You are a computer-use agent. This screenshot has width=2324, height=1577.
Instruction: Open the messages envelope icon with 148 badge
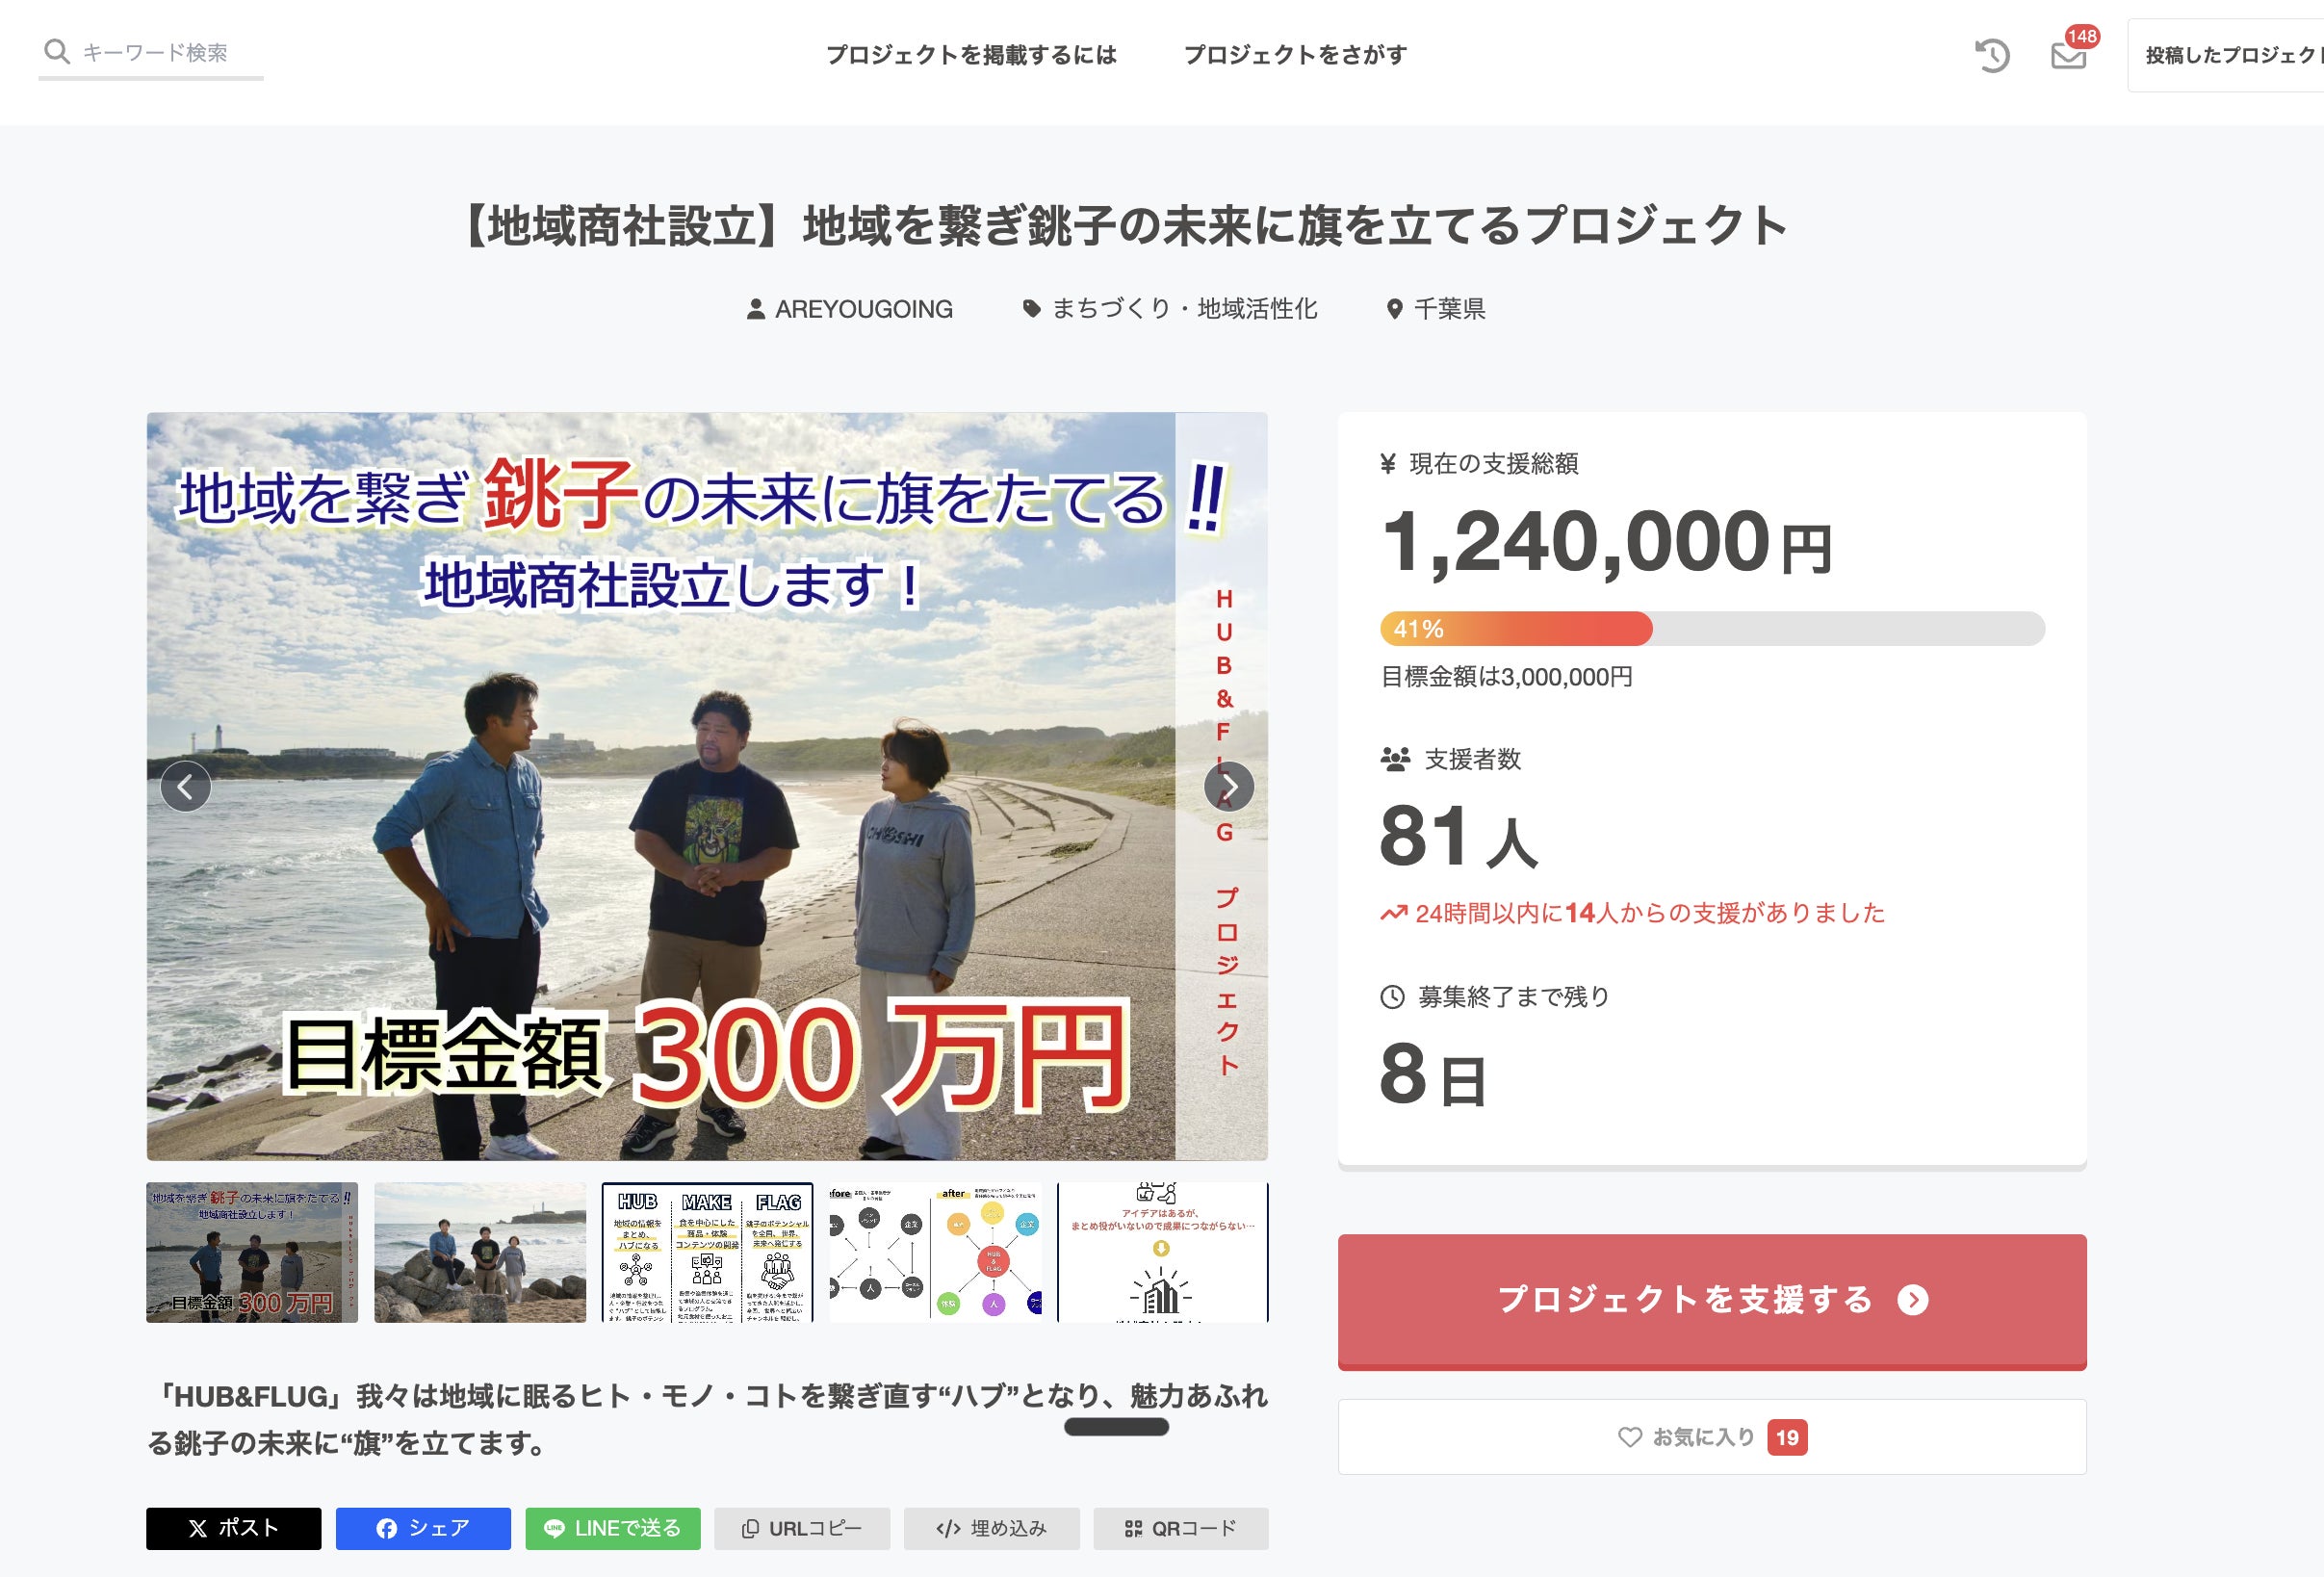pos(2068,55)
